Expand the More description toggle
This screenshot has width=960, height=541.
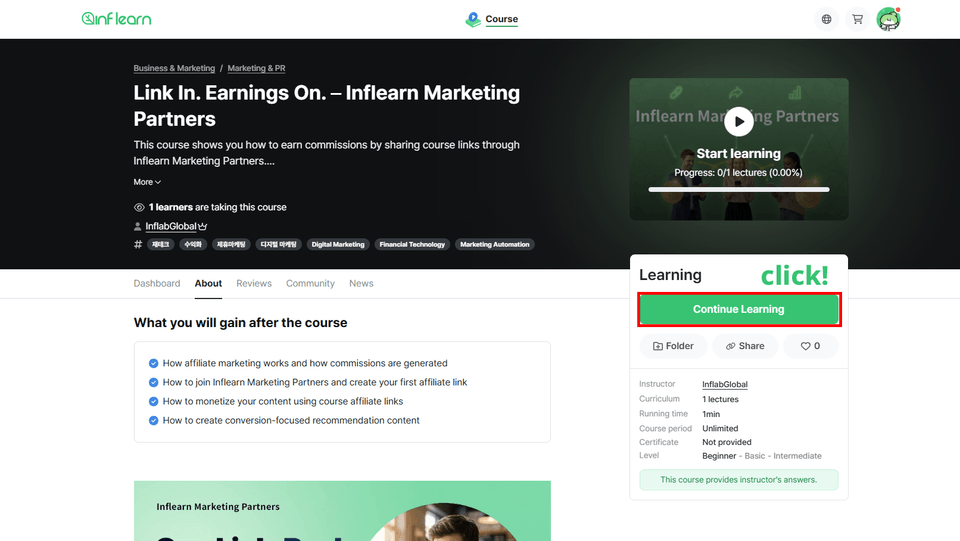(x=147, y=182)
